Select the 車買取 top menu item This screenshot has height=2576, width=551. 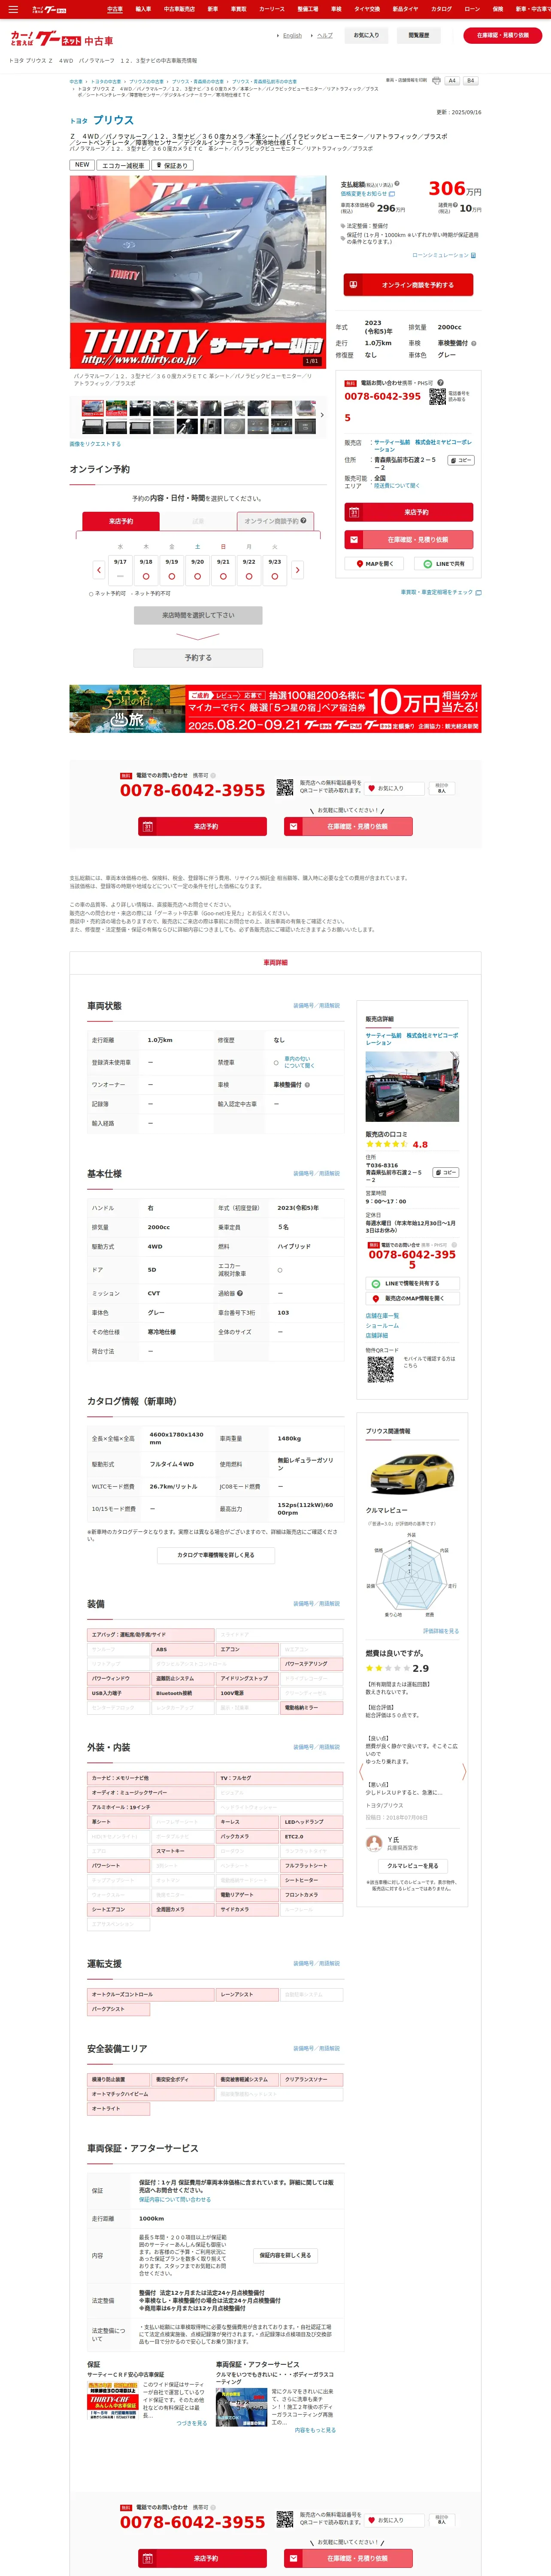(239, 9)
